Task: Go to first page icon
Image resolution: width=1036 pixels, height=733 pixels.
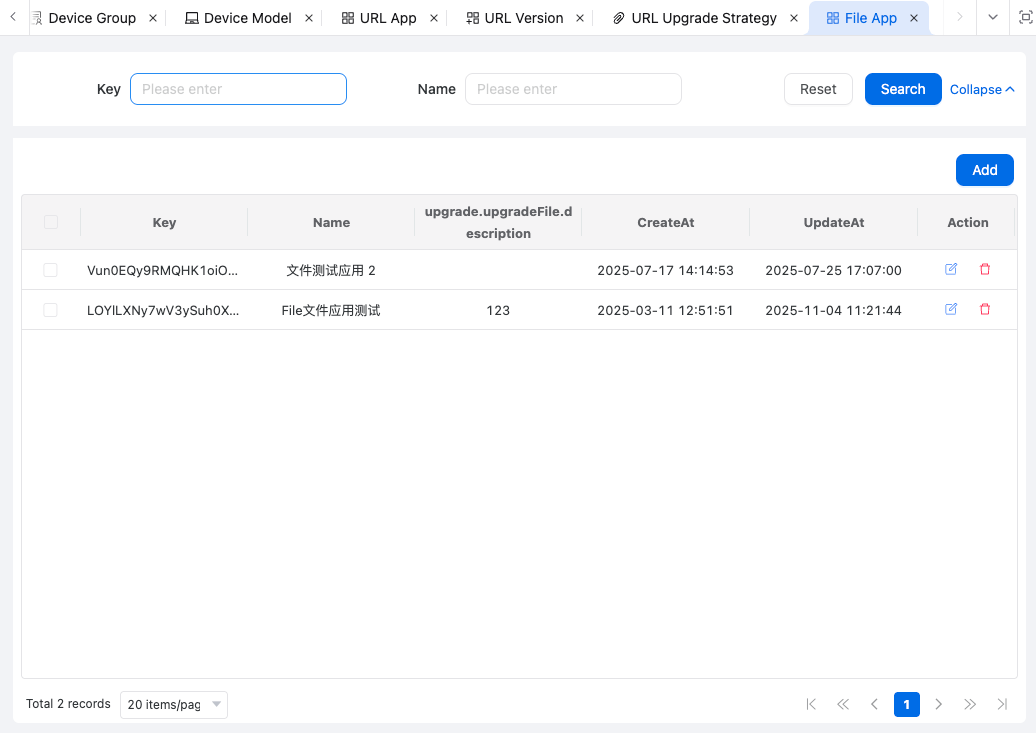Action: click(811, 704)
